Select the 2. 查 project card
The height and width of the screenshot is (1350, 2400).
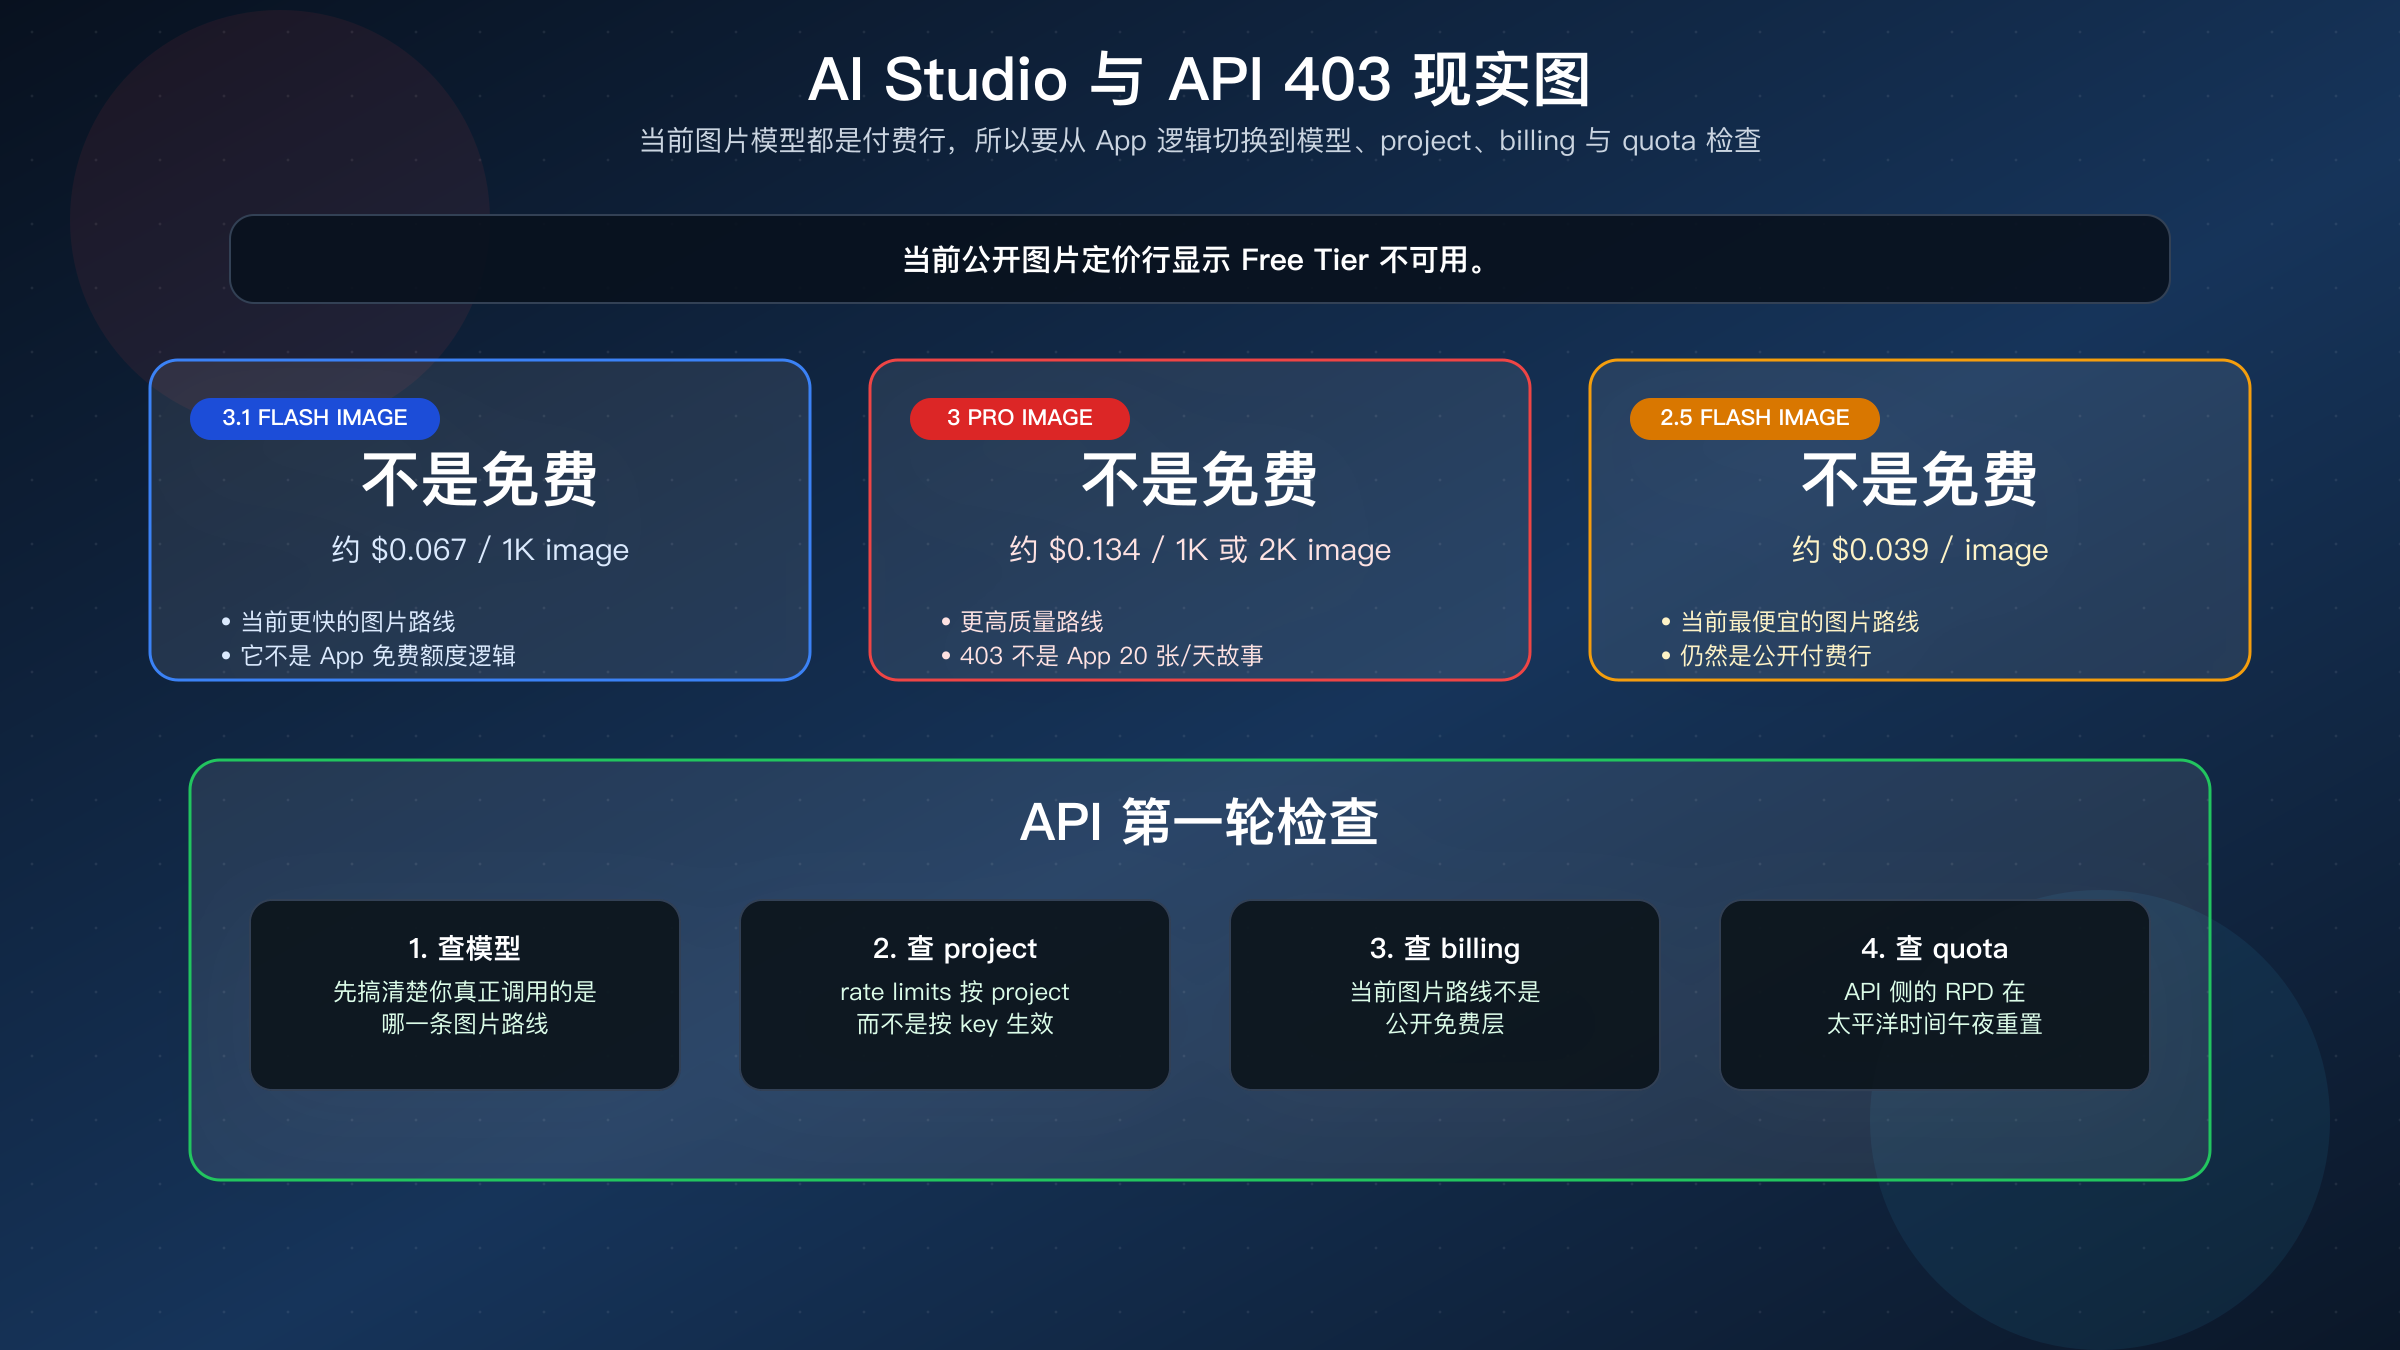pos(954,993)
